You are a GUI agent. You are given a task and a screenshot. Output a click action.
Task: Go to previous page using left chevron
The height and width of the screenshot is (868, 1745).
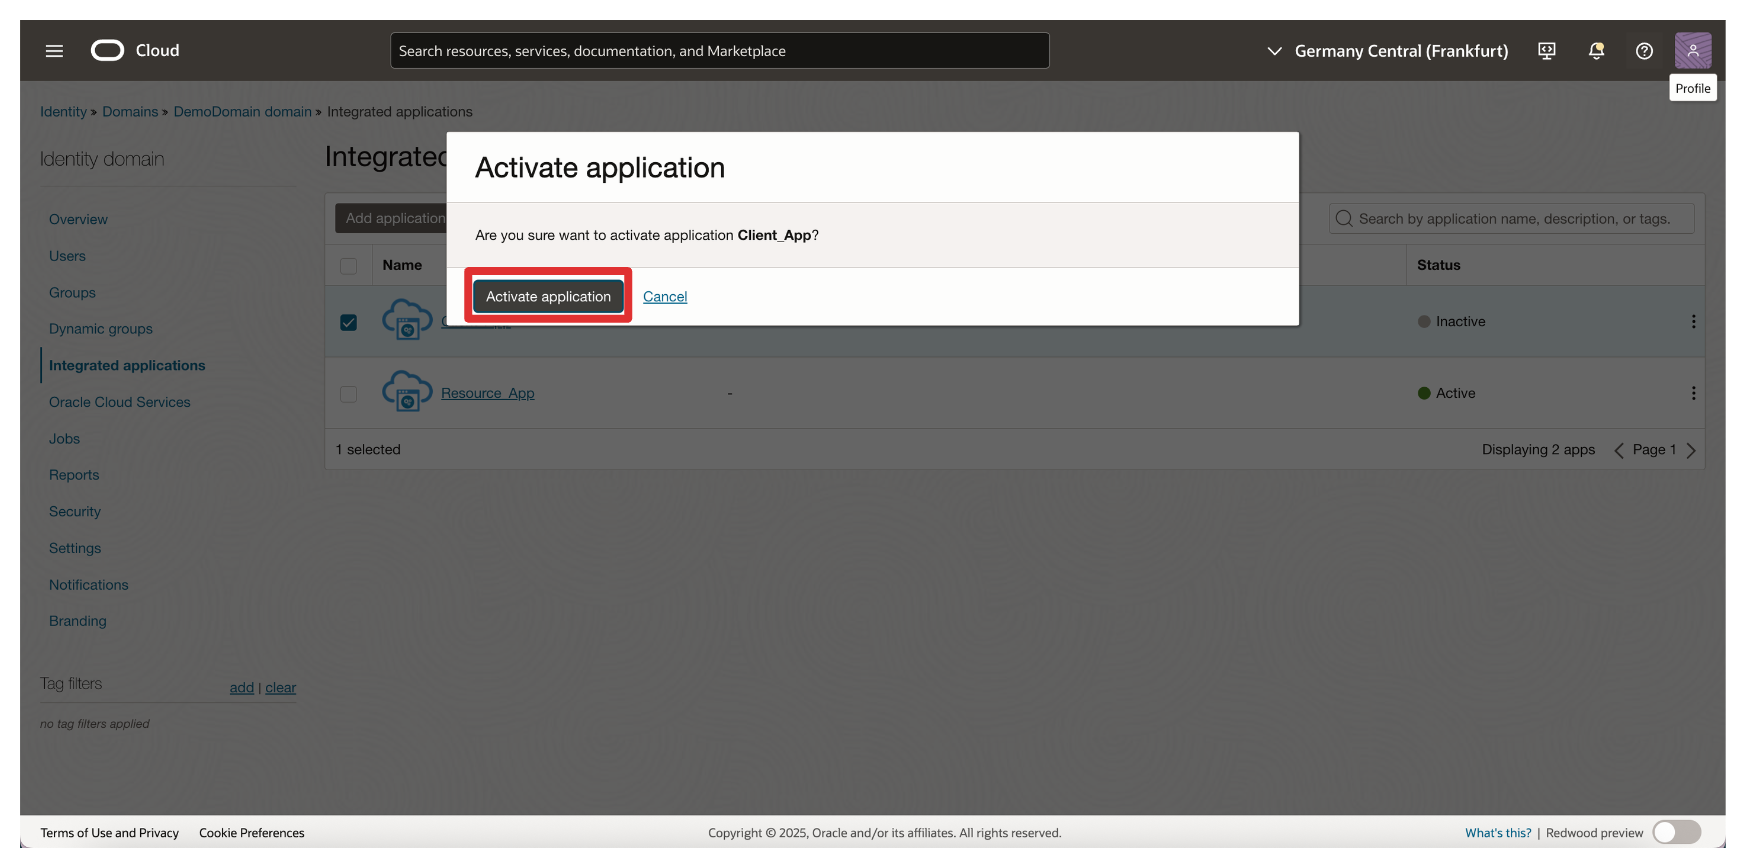(1618, 450)
